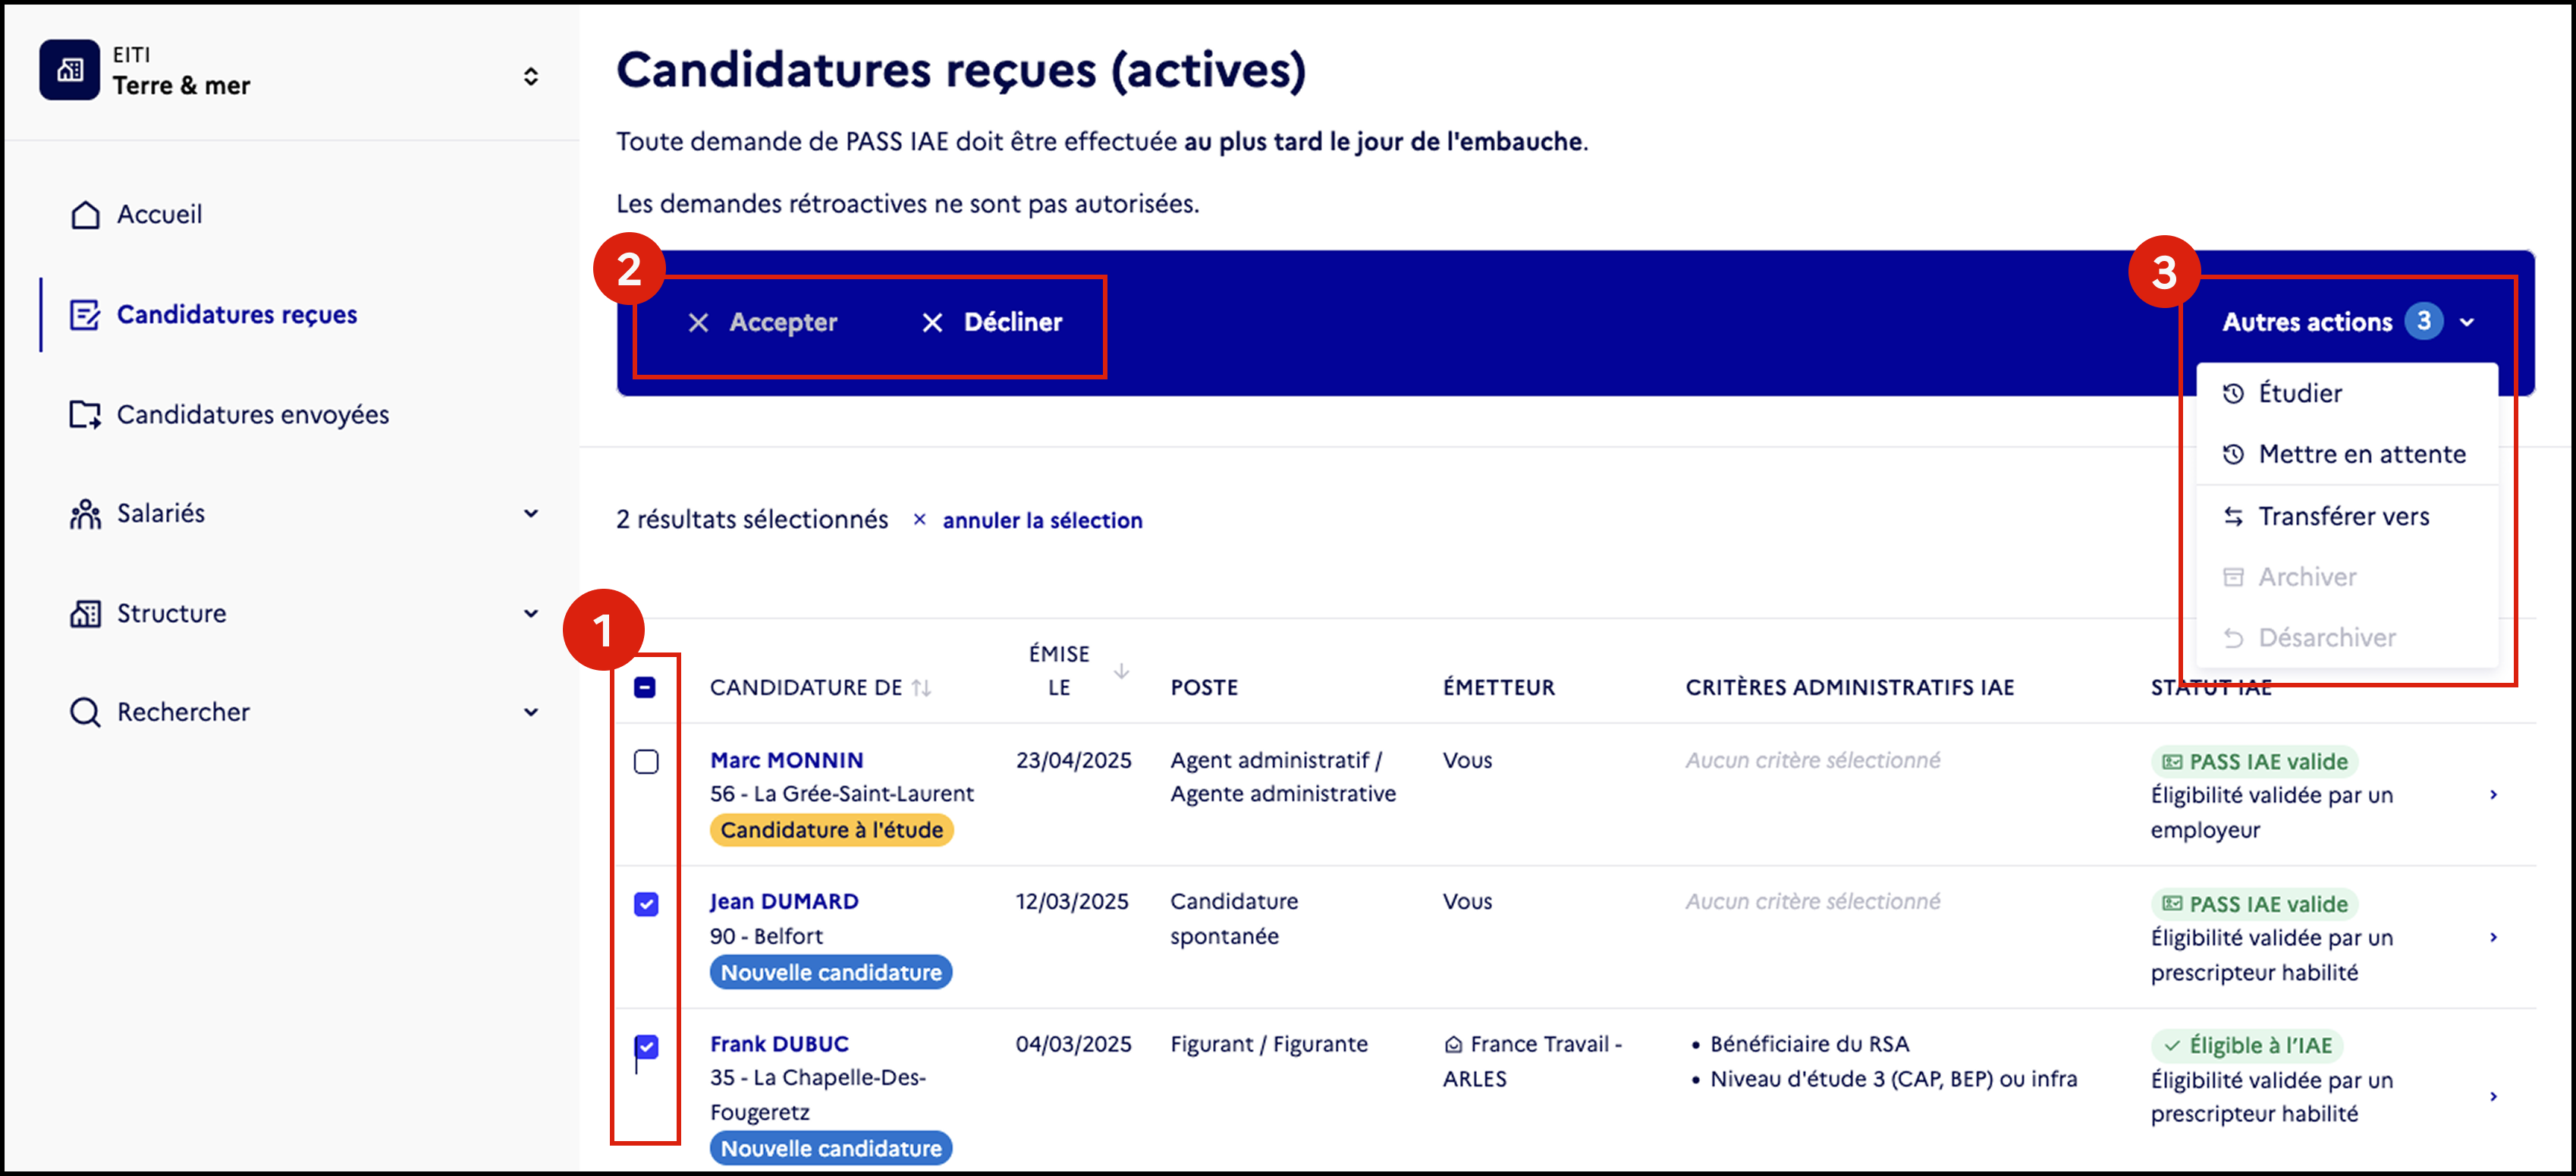Open Candidatures envoyées in sidebar
The width and height of the screenshot is (2576, 1176).
(x=229, y=414)
